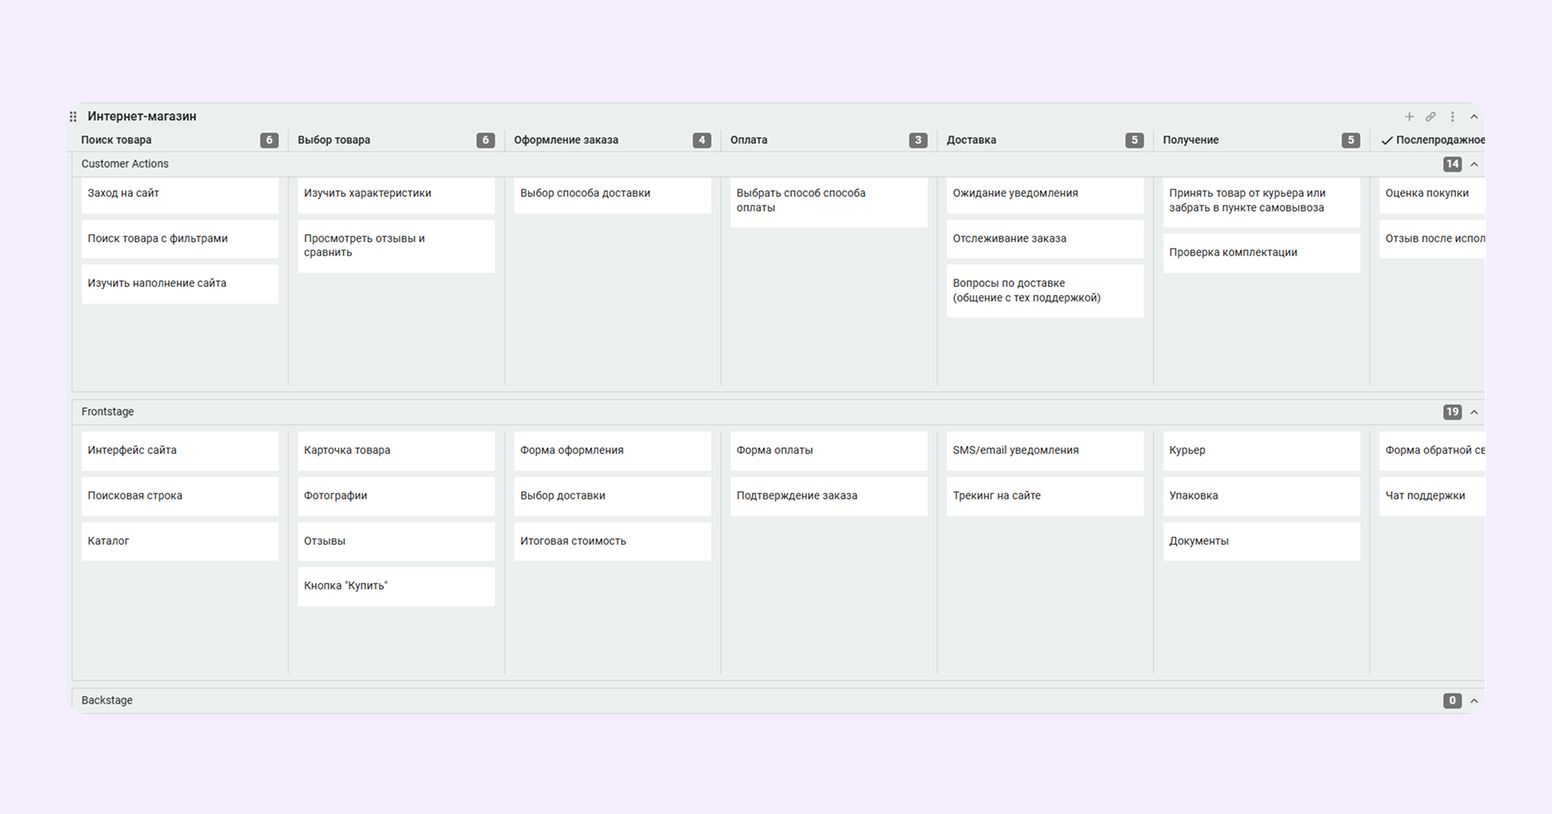Select the Поиск товара column header

pyautogui.click(x=116, y=140)
